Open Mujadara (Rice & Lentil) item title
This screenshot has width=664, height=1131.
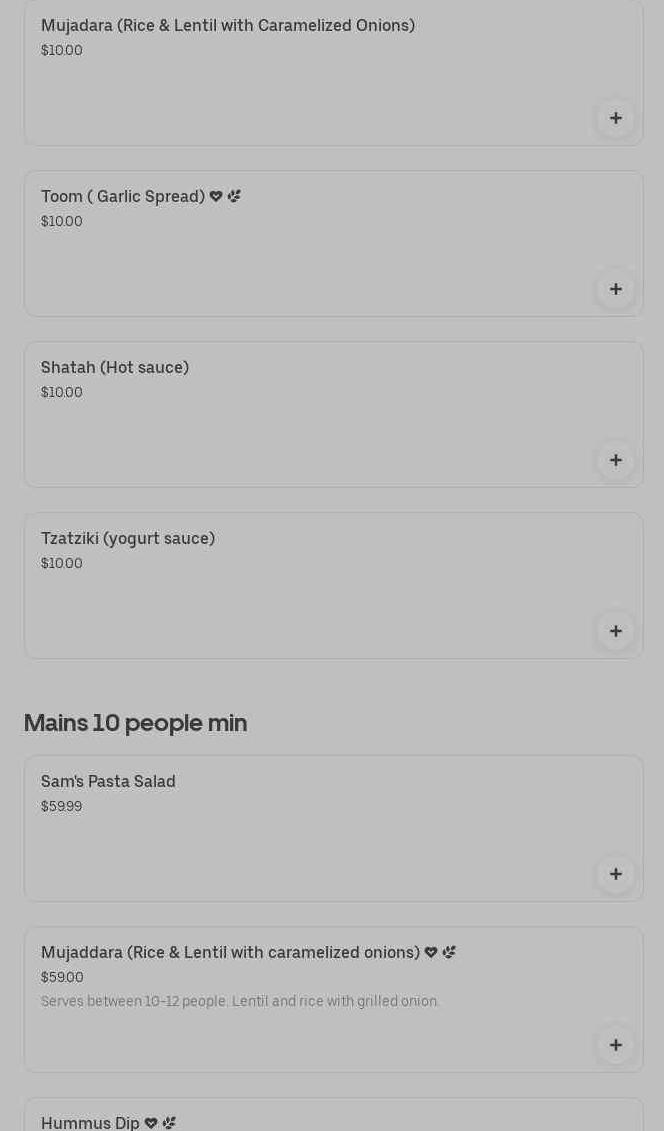pyautogui.click(x=227, y=26)
